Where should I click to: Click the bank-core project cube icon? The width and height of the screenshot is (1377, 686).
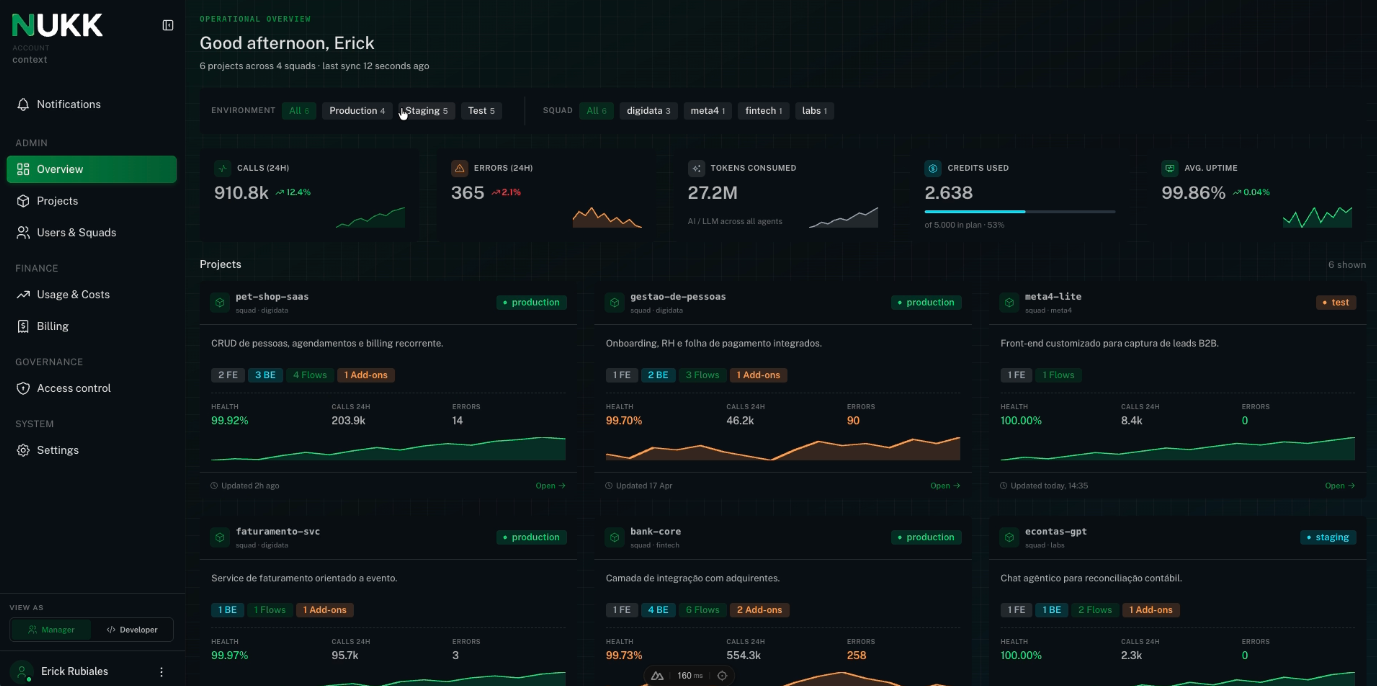point(614,537)
